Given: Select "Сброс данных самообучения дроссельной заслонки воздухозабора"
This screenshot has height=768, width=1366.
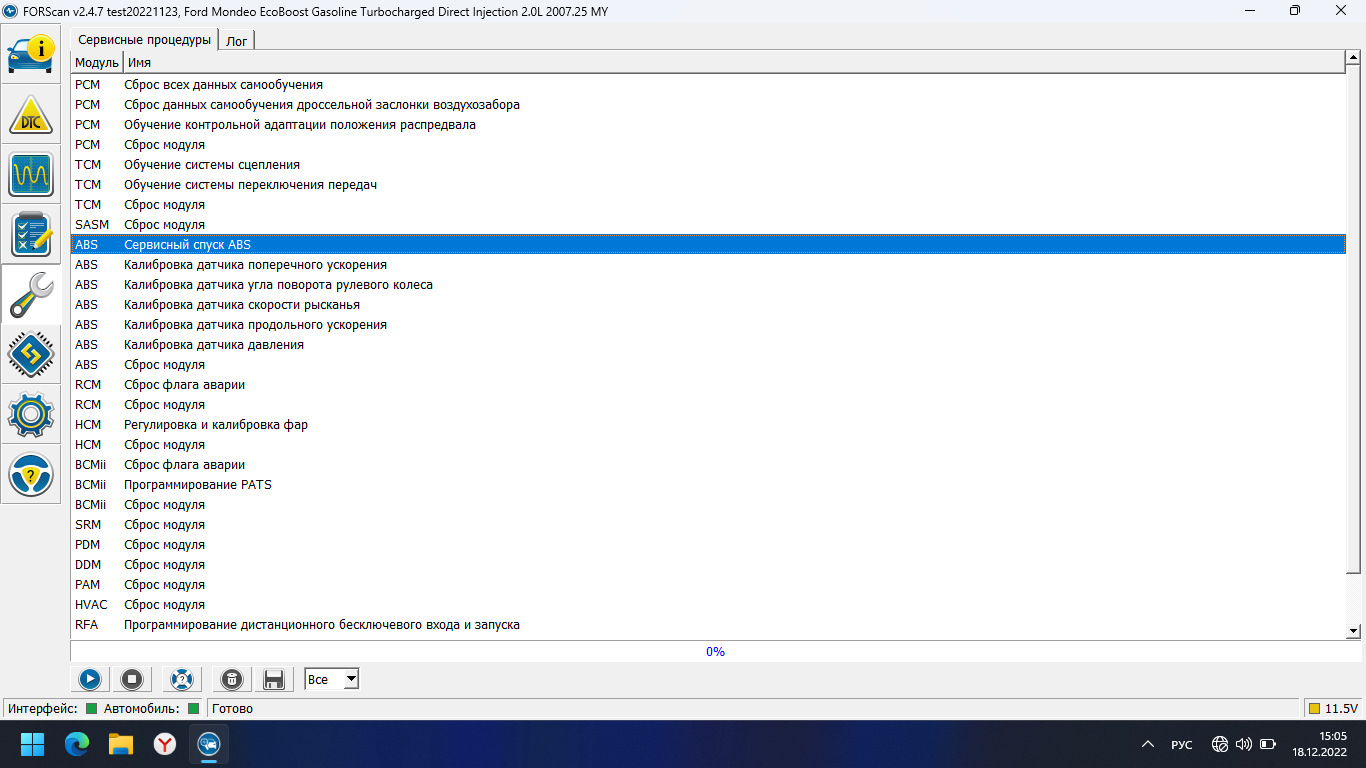Looking at the screenshot, I should [x=708, y=105].
